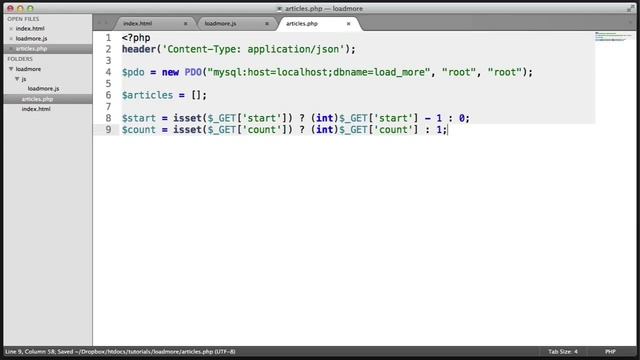Close the index.html tab
640x360 pixels.
(185, 24)
